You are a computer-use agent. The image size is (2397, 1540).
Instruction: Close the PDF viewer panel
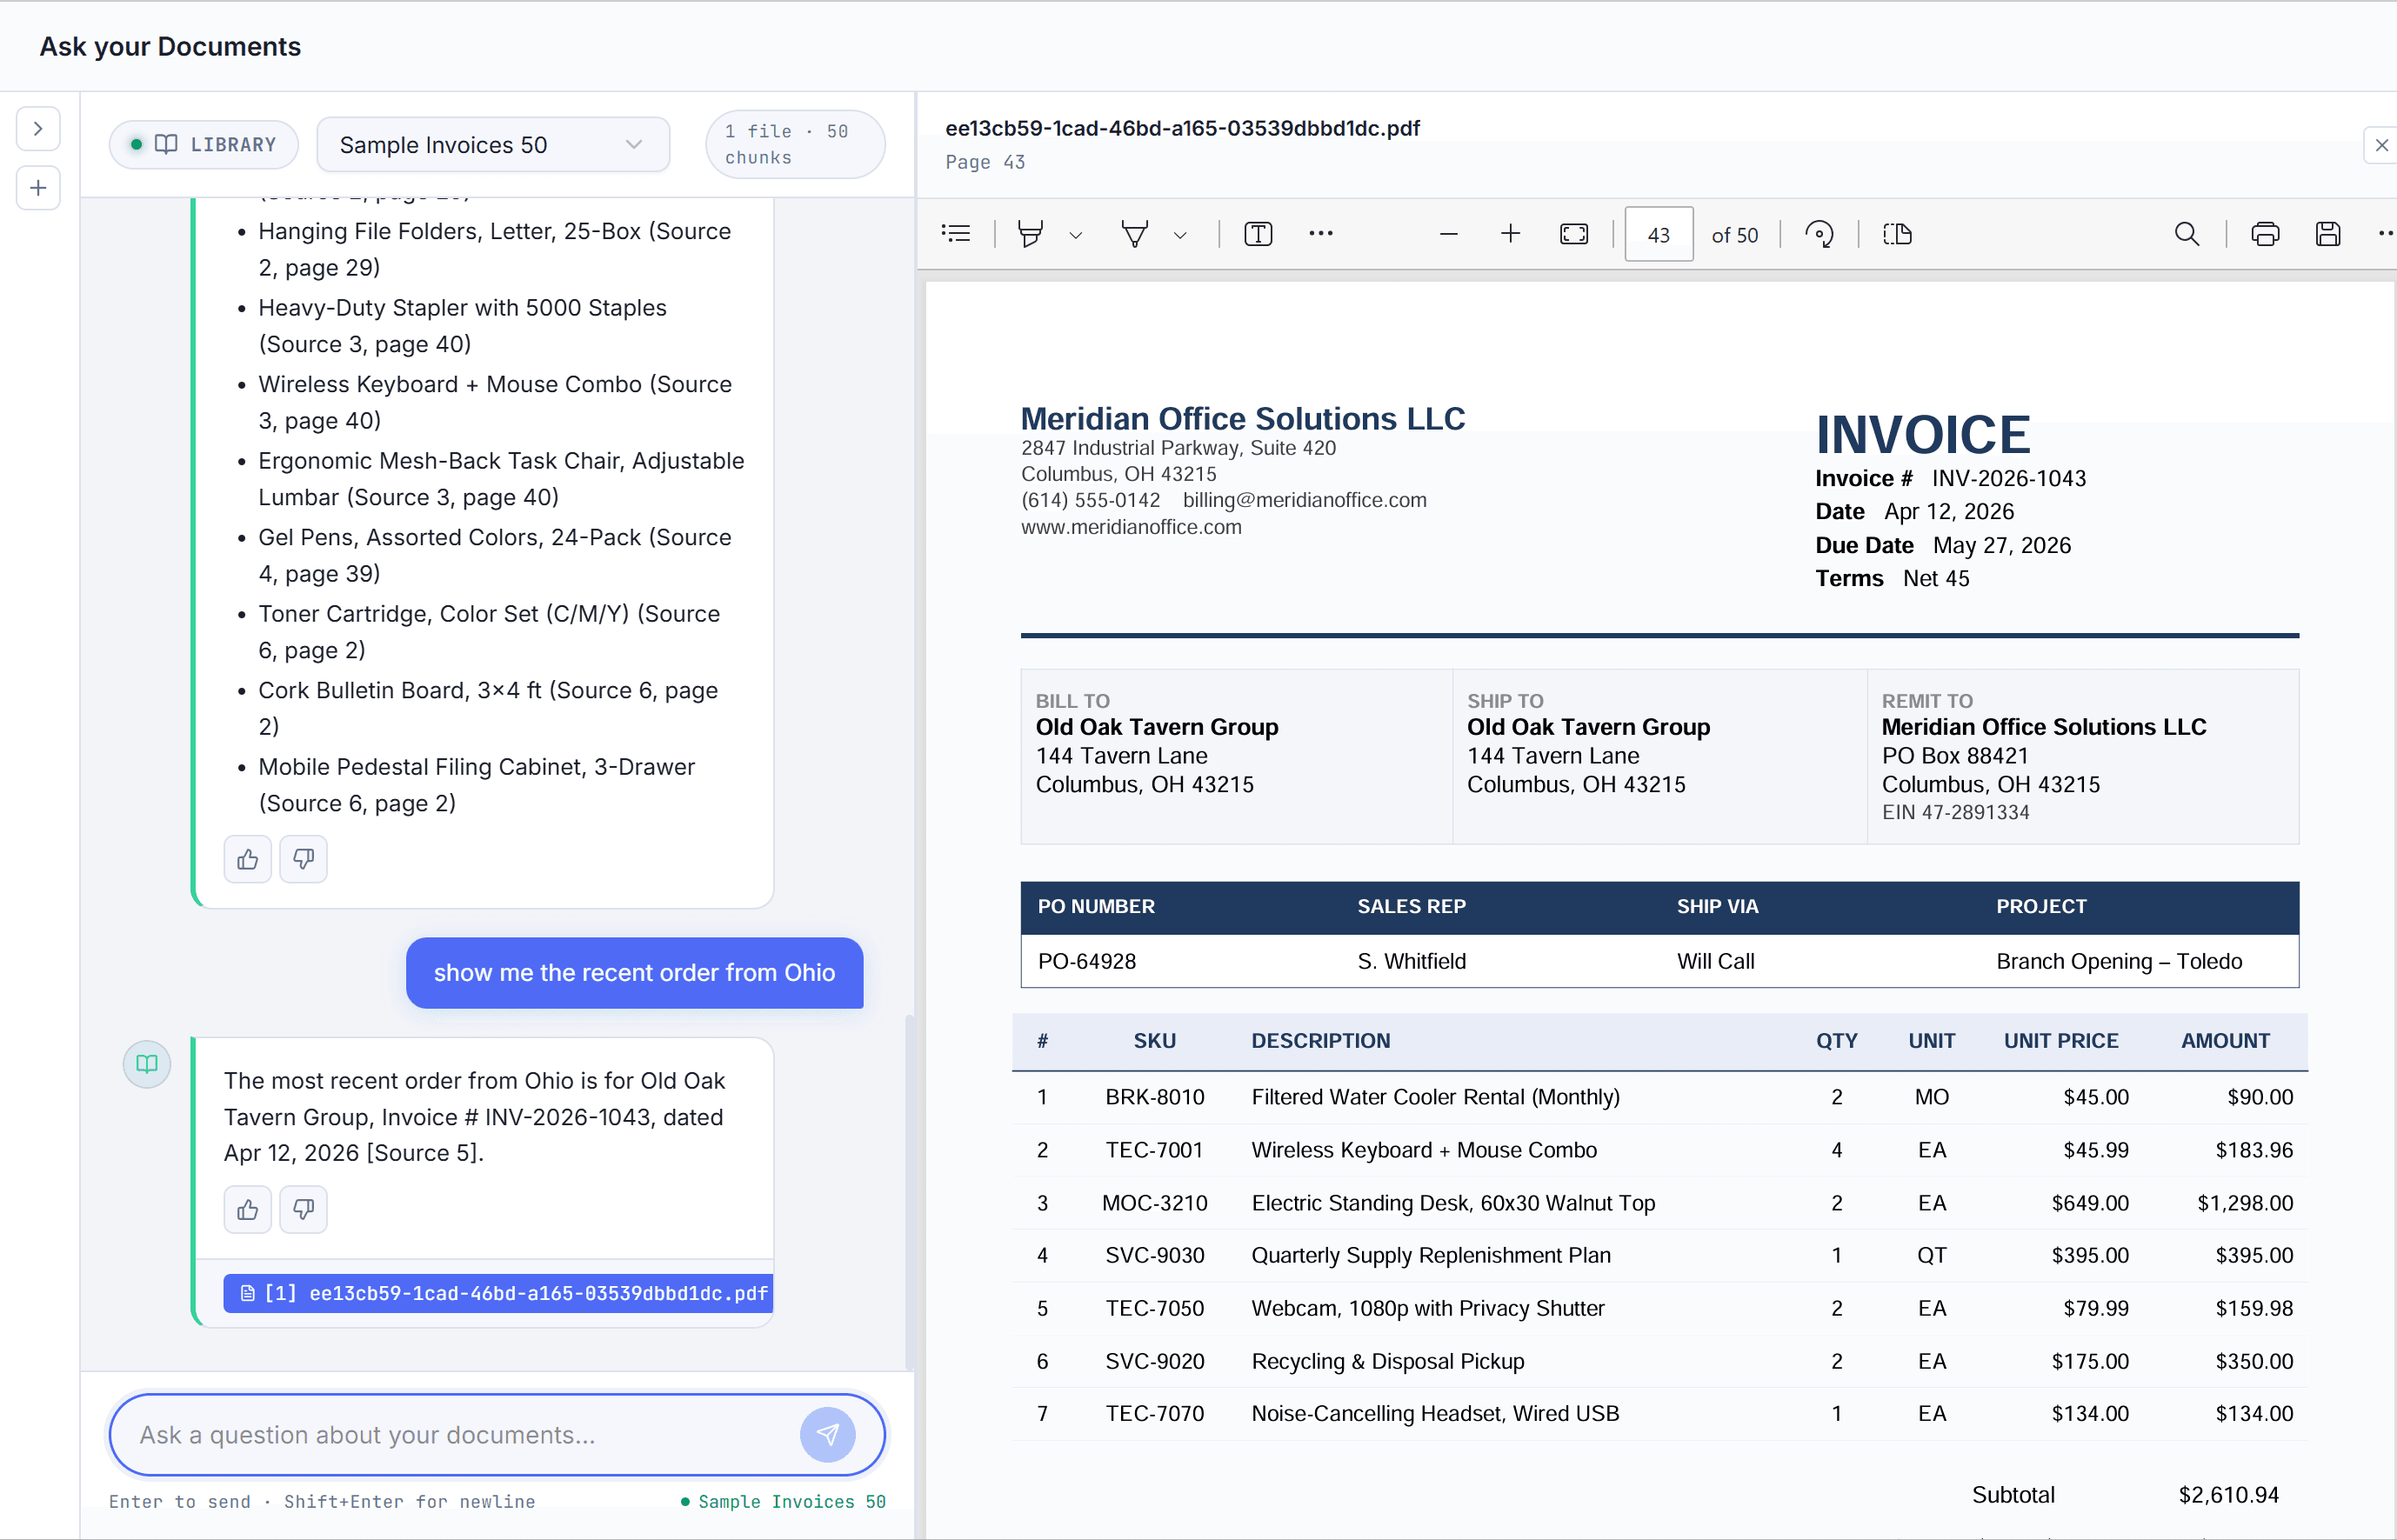2381,145
